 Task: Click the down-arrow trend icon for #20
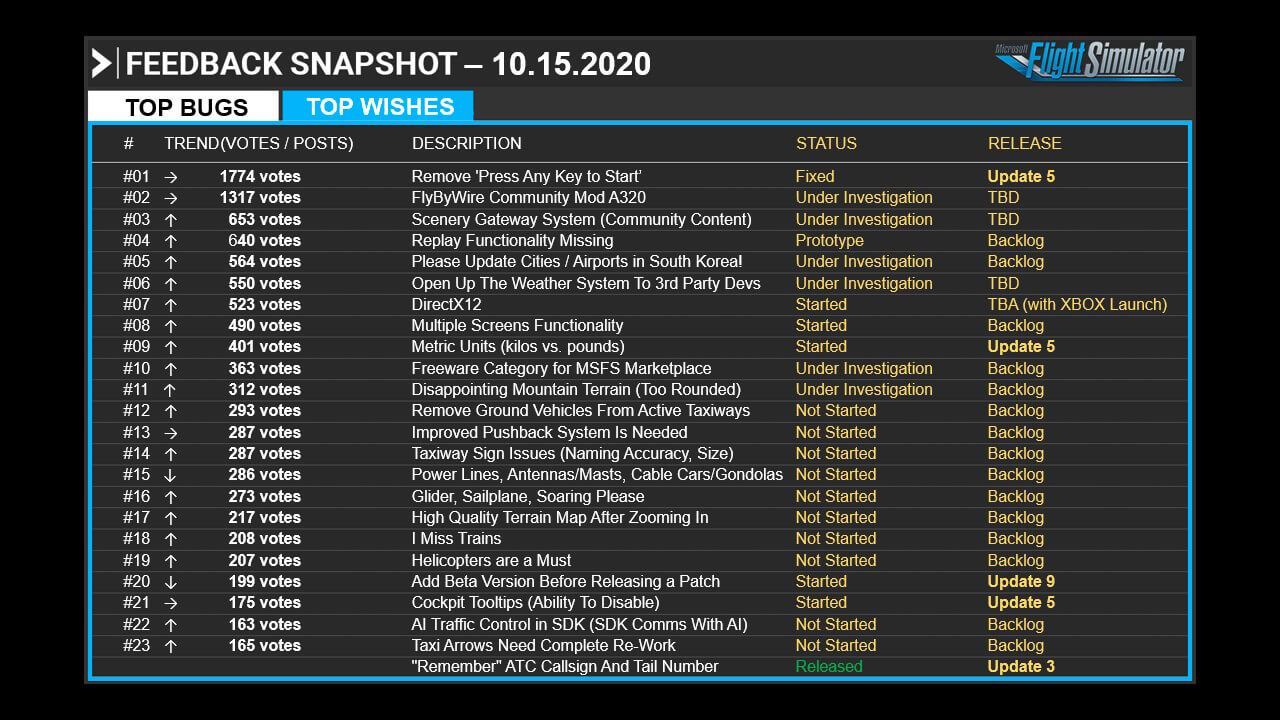pyautogui.click(x=170, y=581)
